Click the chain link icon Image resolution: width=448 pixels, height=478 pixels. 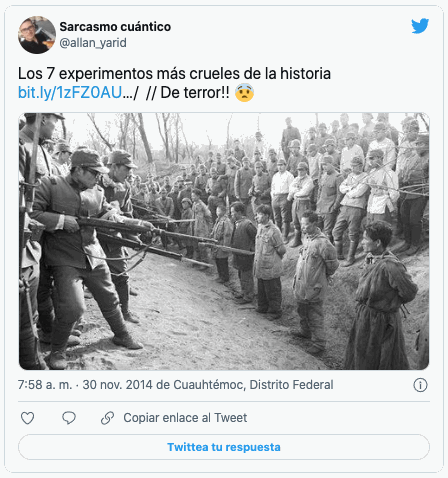(x=107, y=418)
